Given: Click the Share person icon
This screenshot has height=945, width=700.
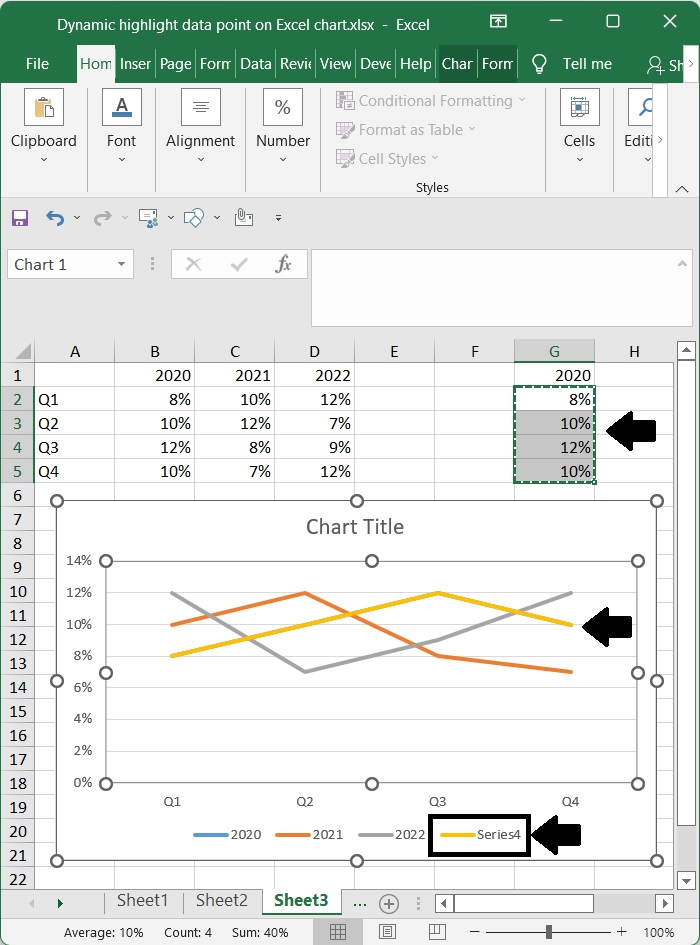Looking at the screenshot, I should (655, 64).
